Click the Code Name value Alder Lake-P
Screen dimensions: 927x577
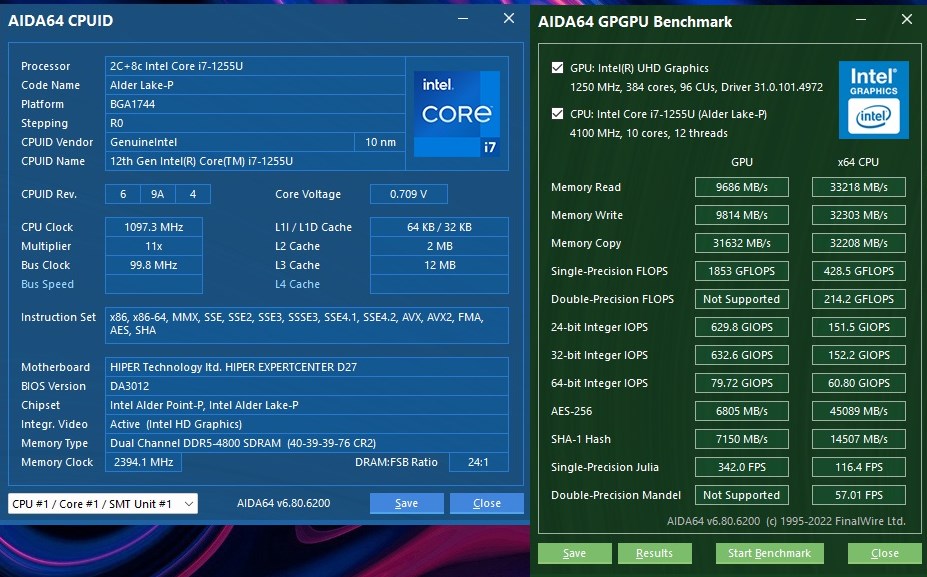click(x=255, y=85)
